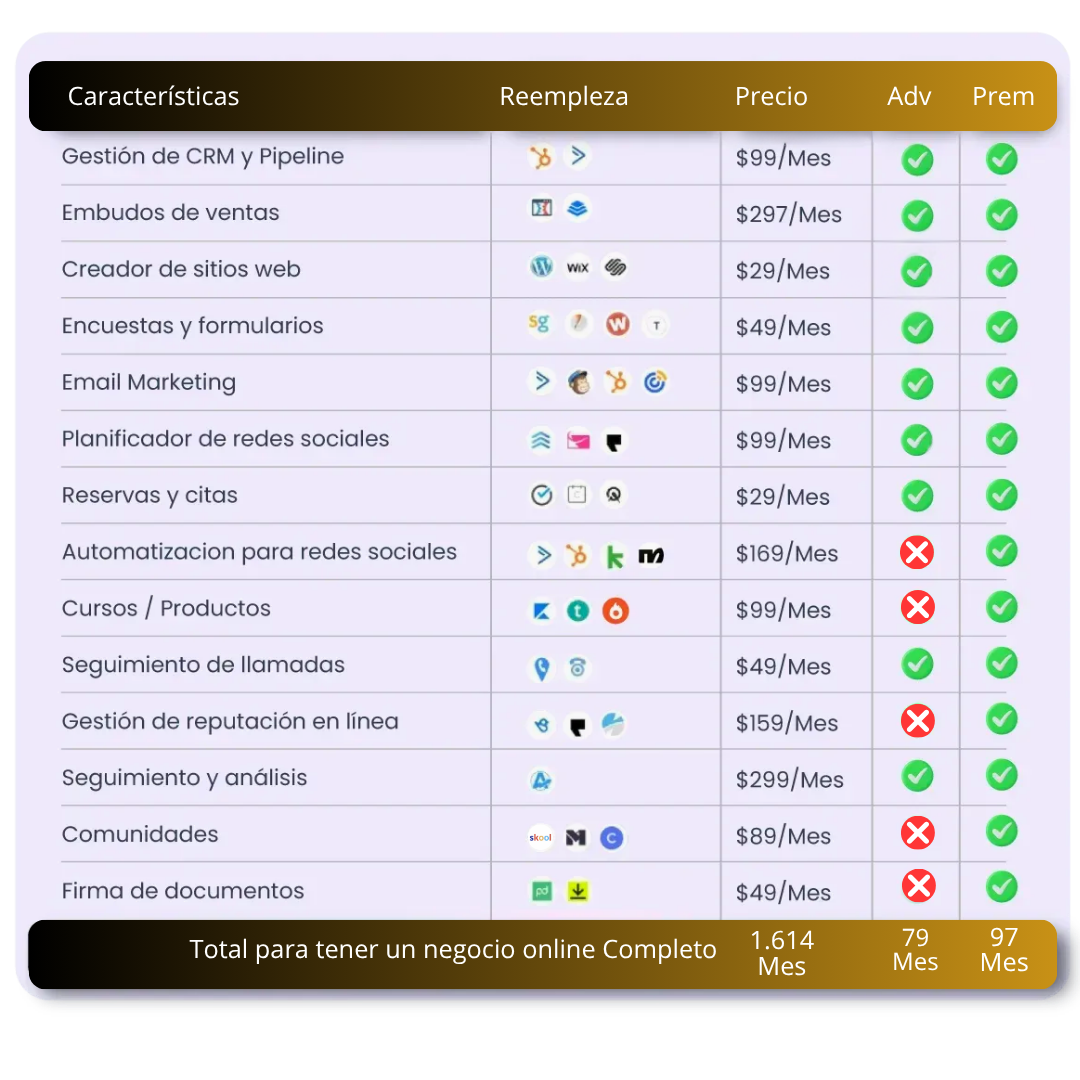Click the Prem green check for Firma de documentos
Image resolution: width=1080 pixels, height=1080 pixels.
pyautogui.click(x=1001, y=887)
